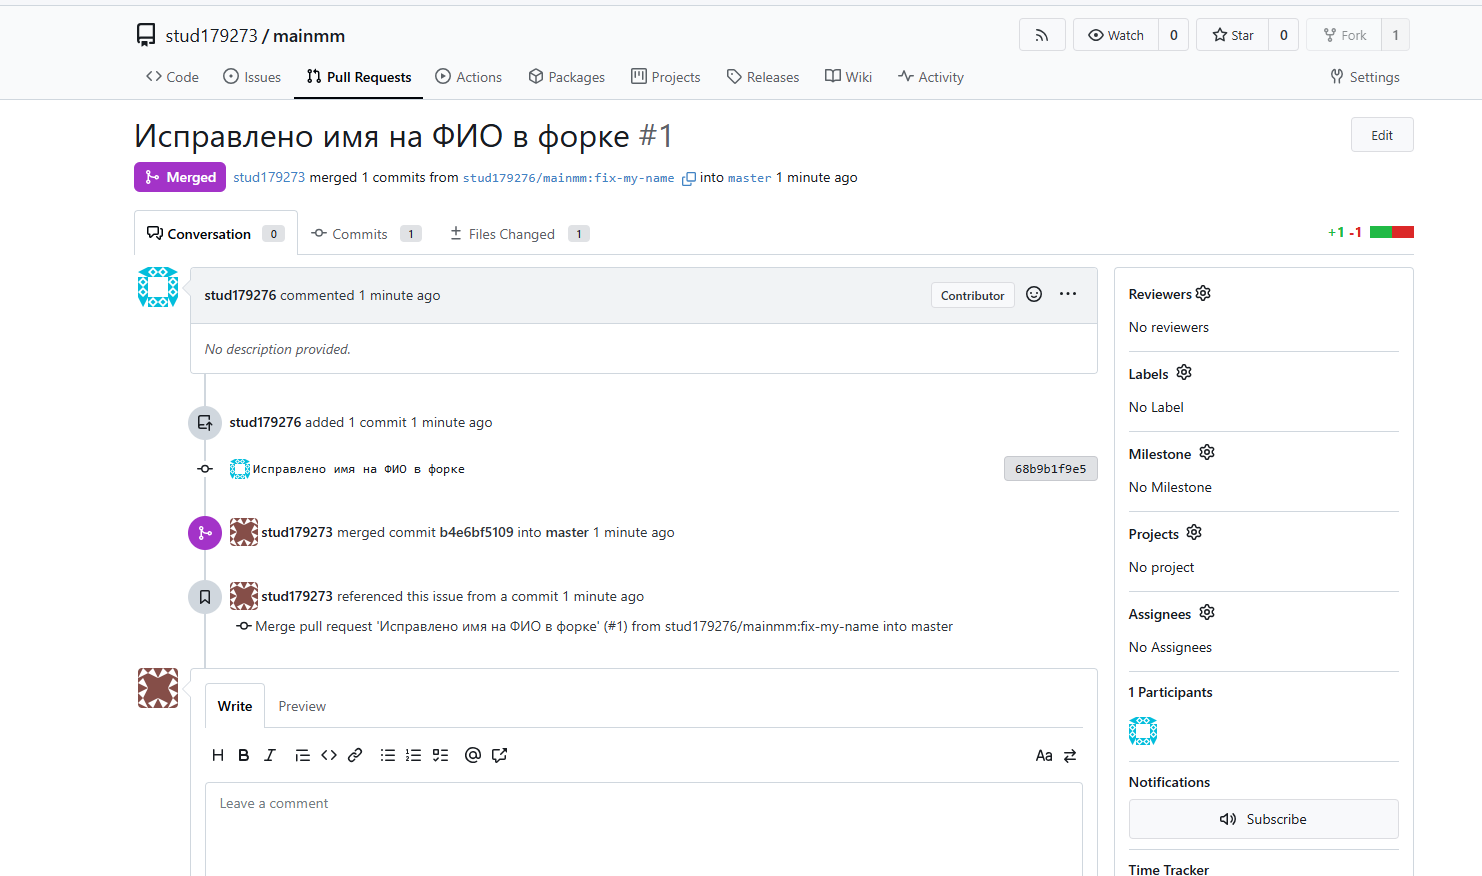Image resolution: width=1482 pixels, height=876 pixels.
Task: Add emoji reaction to stud179276's comment
Action: [1034, 294]
